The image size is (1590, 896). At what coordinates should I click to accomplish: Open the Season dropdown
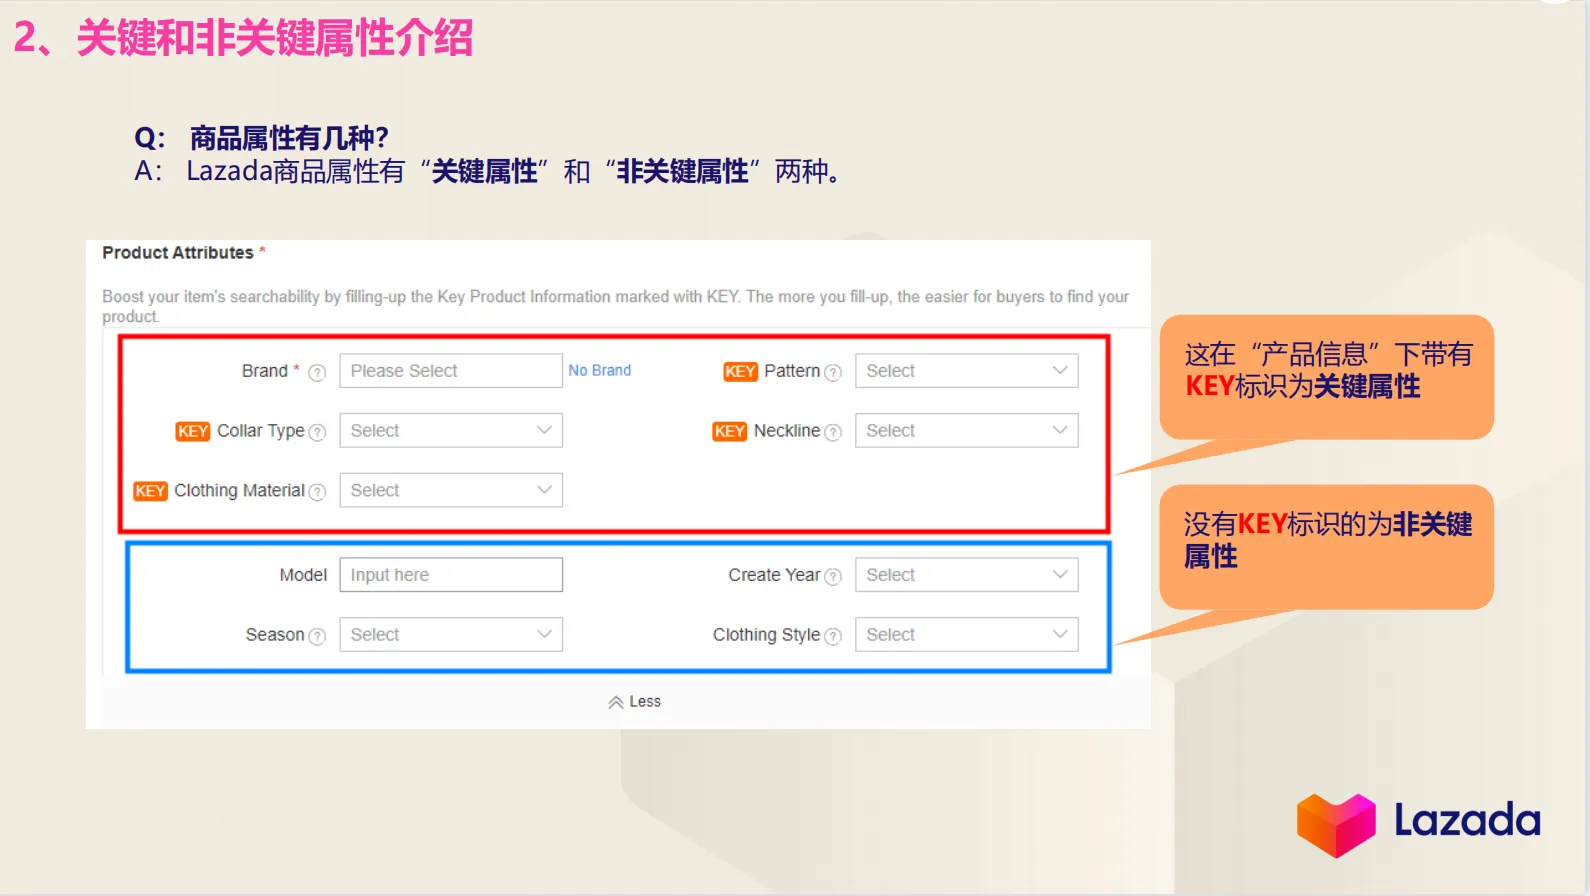(451, 635)
